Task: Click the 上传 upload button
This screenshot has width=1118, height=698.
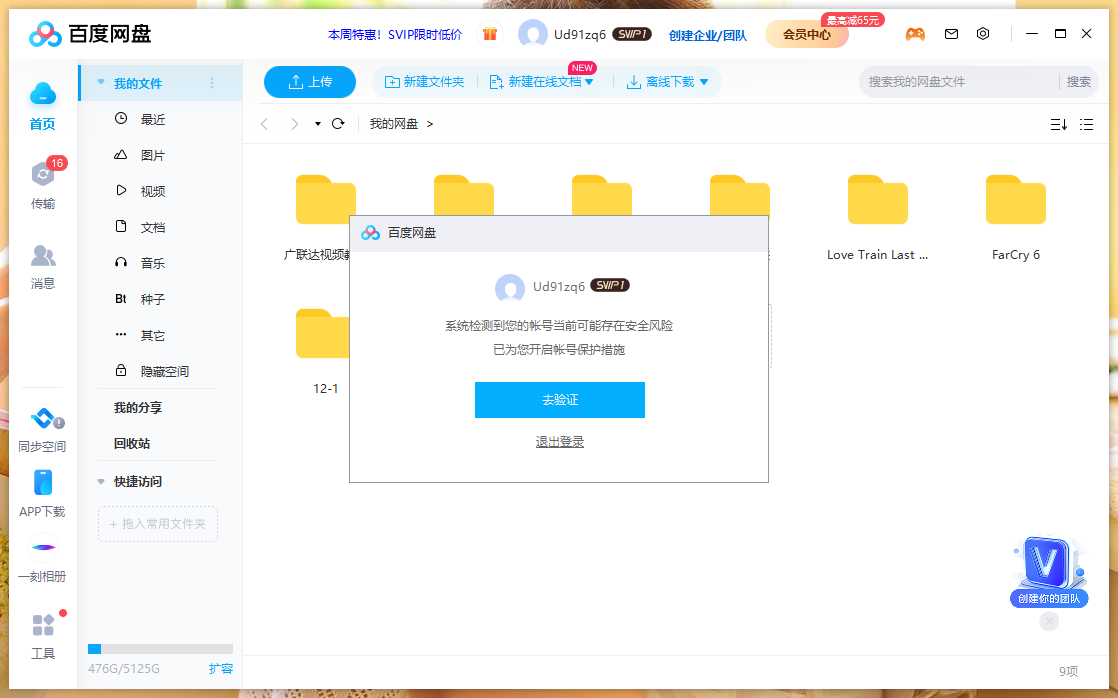Action: (x=309, y=82)
